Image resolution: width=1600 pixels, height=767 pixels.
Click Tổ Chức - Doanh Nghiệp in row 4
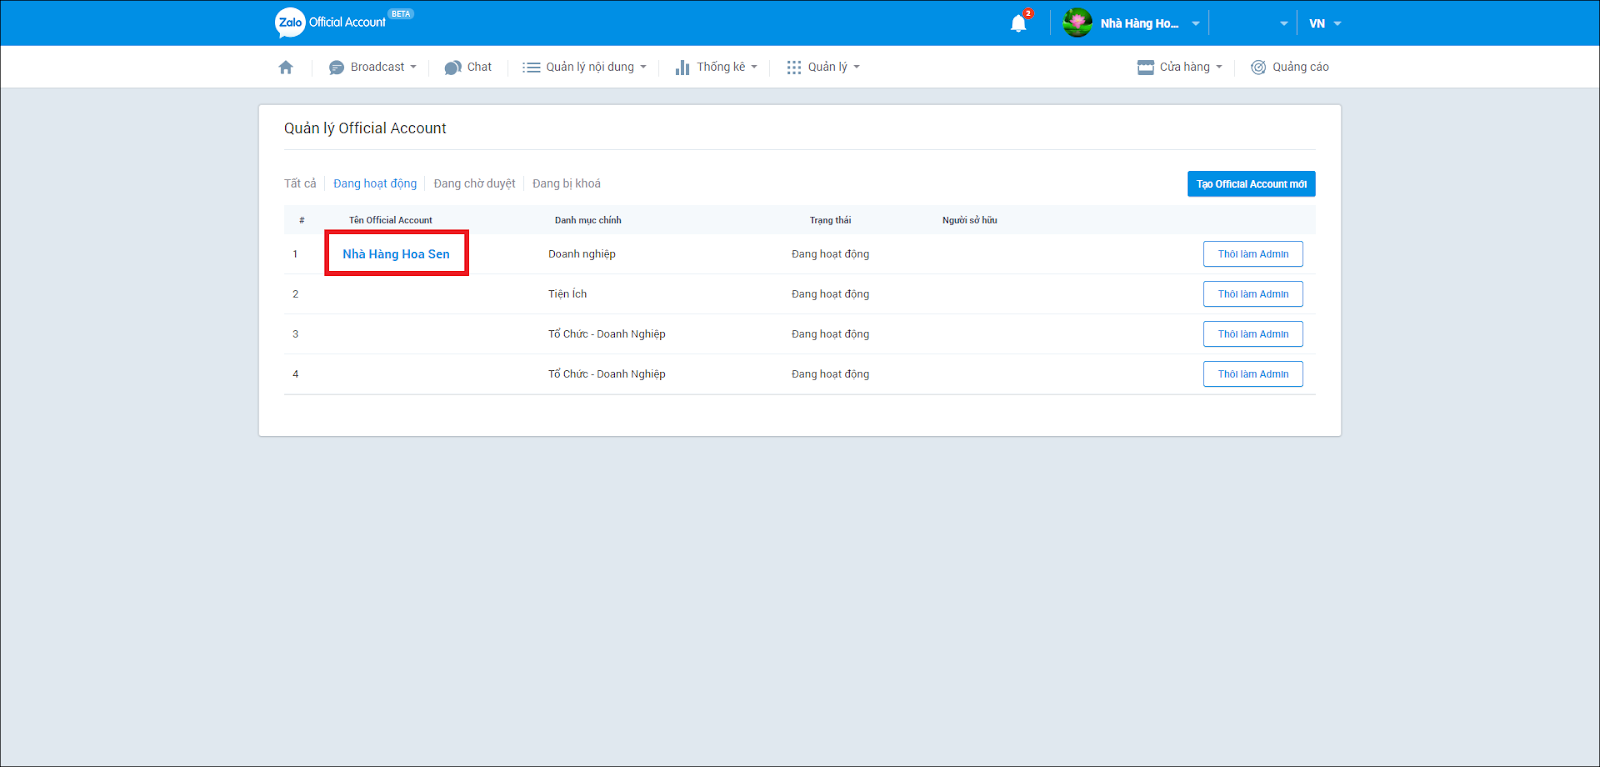(606, 374)
